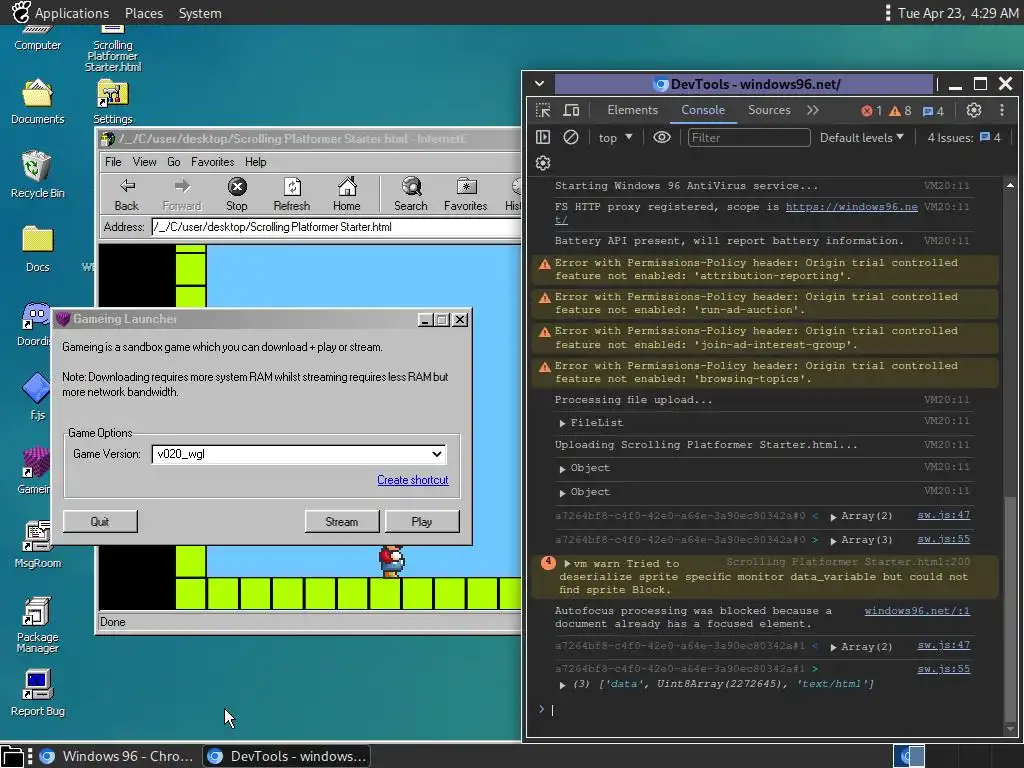Go to Home in browser toolbar
1024x768 pixels.
coord(347,194)
